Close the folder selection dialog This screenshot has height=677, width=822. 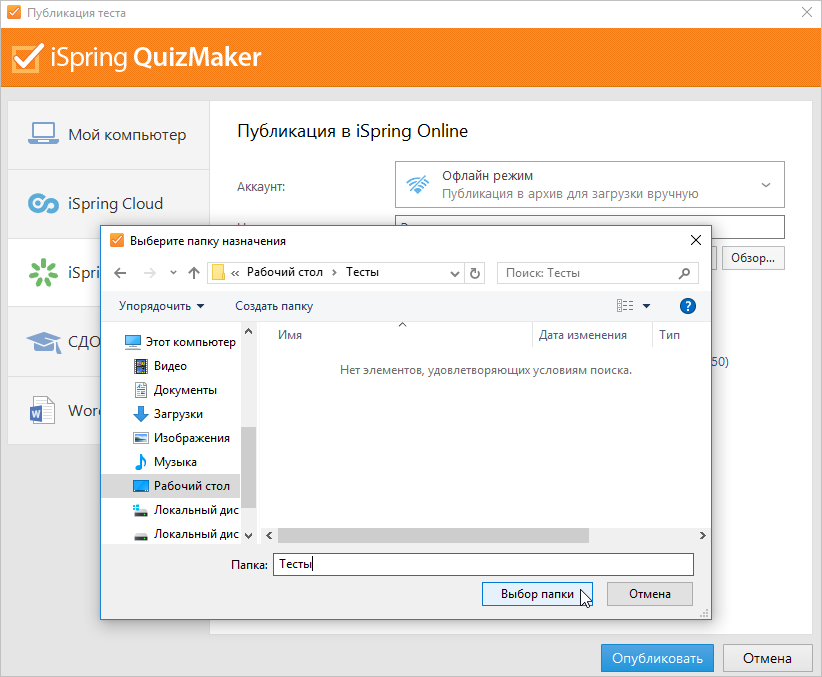click(x=696, y=240)
